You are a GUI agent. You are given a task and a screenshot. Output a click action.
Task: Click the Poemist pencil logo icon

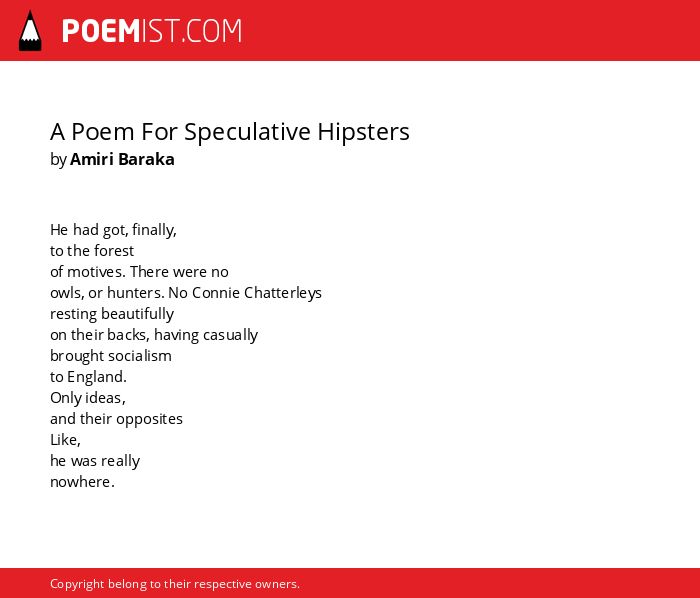(30, 30)
